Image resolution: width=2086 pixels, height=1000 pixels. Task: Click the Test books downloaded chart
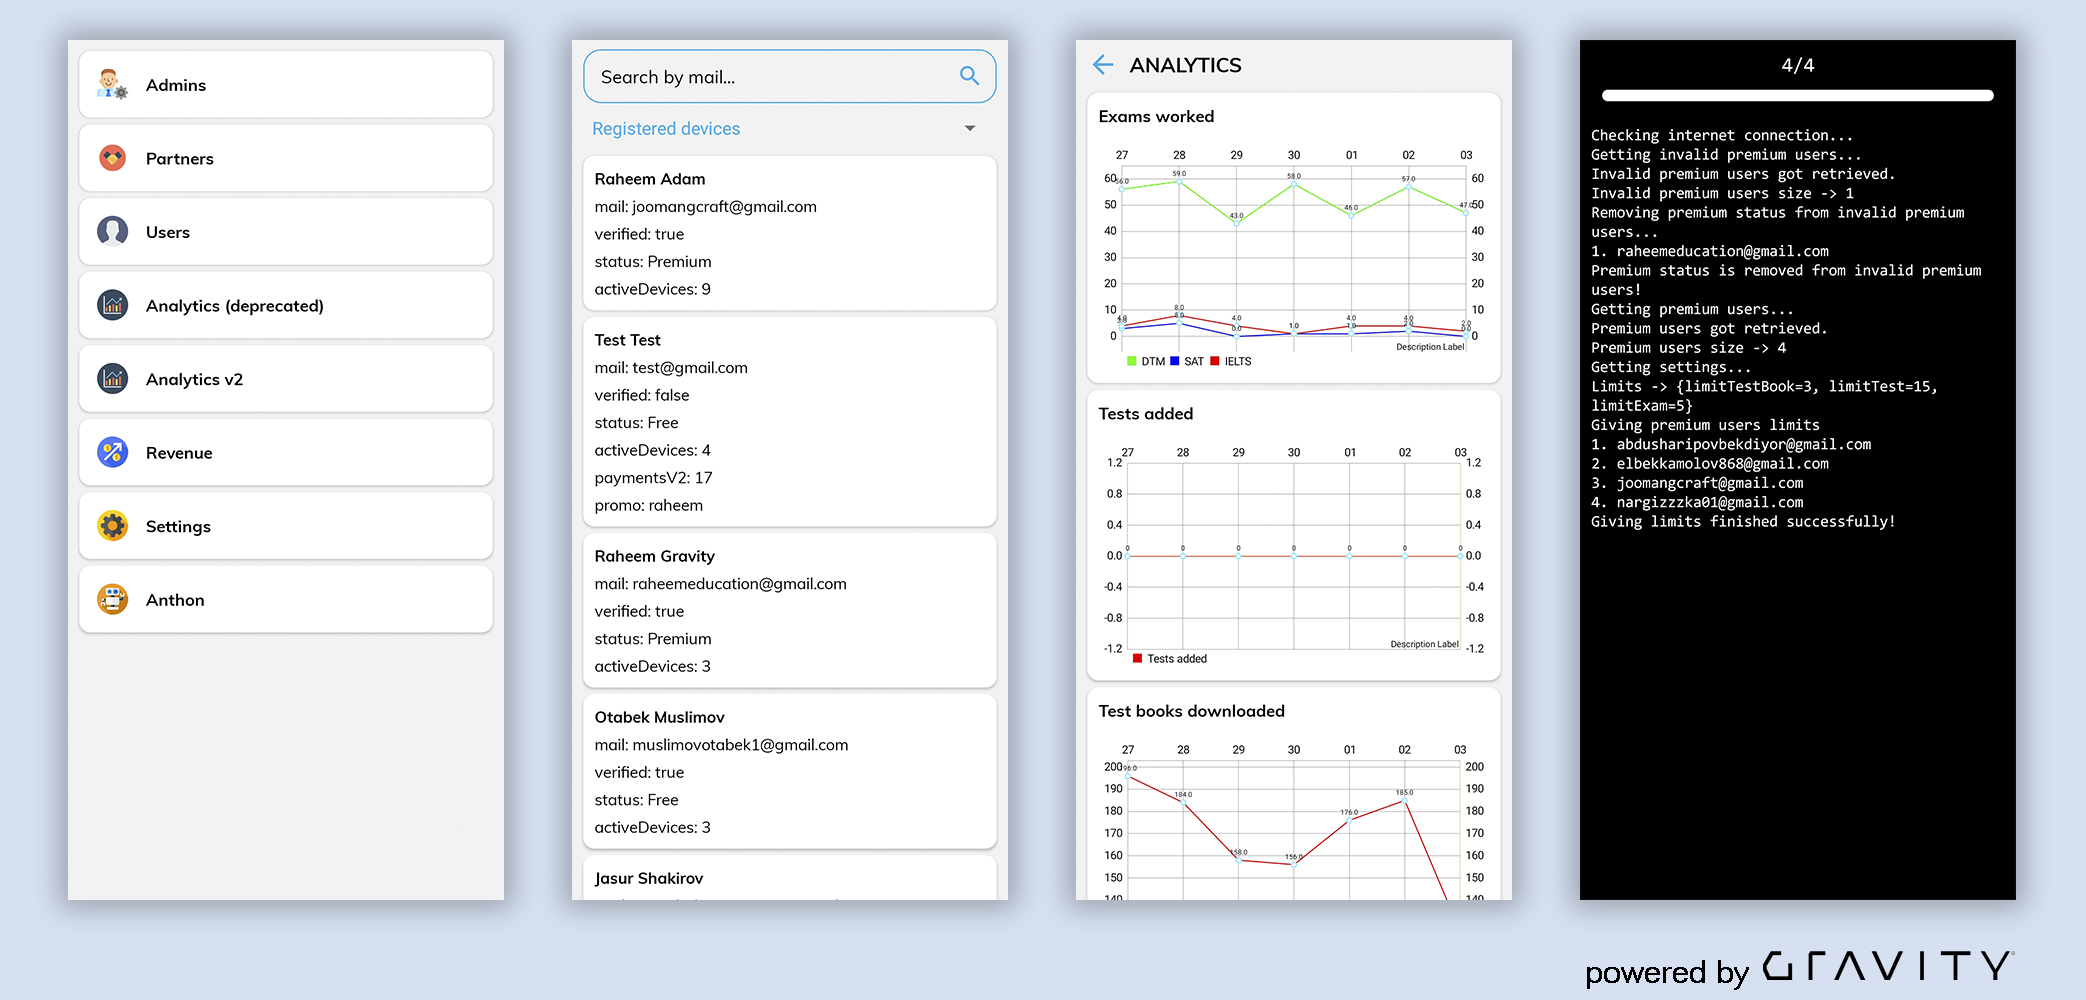pos(1294,820)
